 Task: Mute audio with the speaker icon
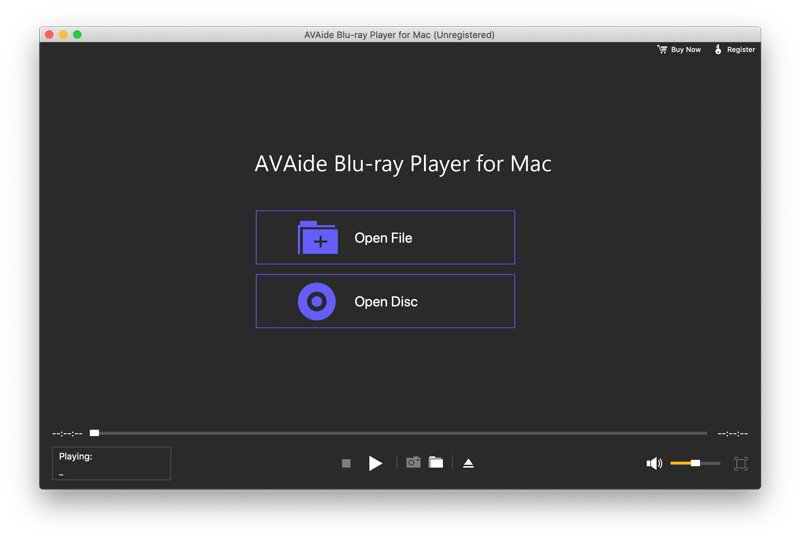(x=654, y=463)
